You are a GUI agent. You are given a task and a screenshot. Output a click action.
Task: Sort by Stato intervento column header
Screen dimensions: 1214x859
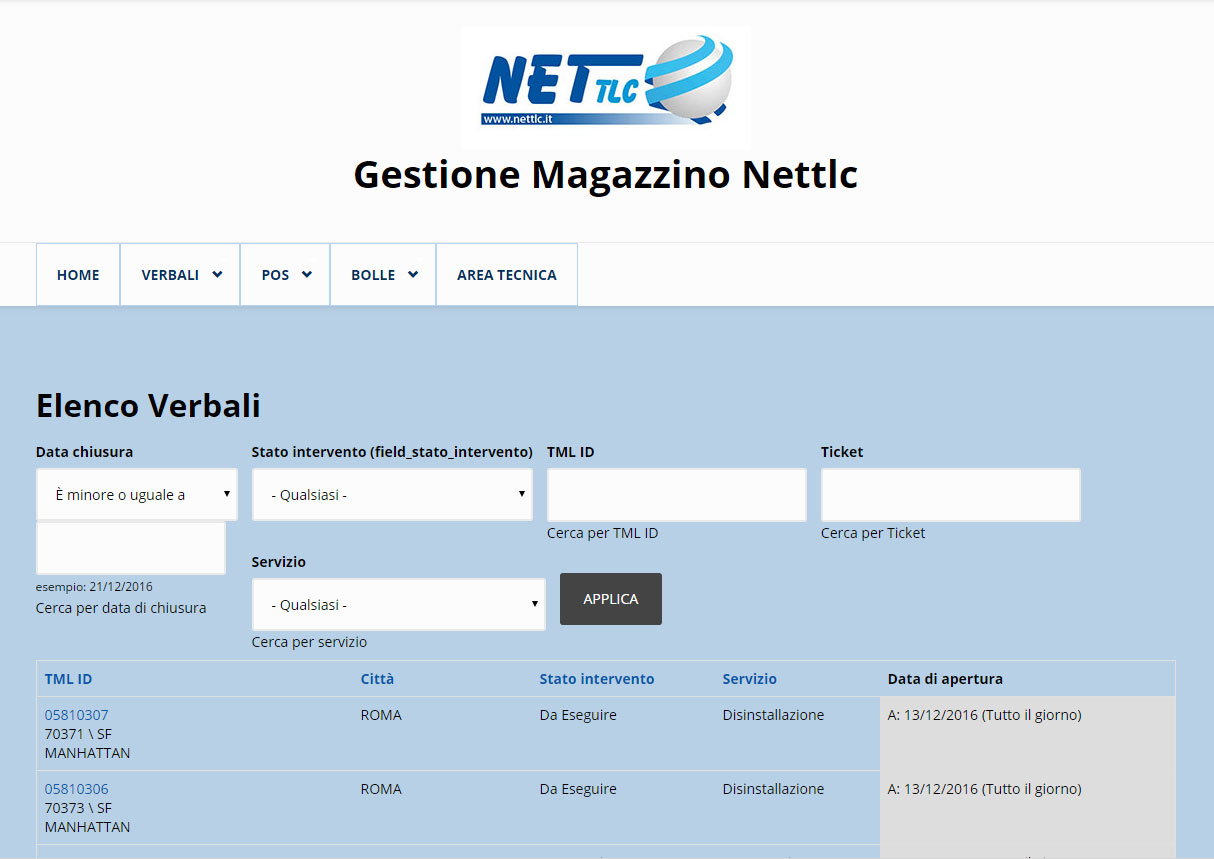[597, 679]
